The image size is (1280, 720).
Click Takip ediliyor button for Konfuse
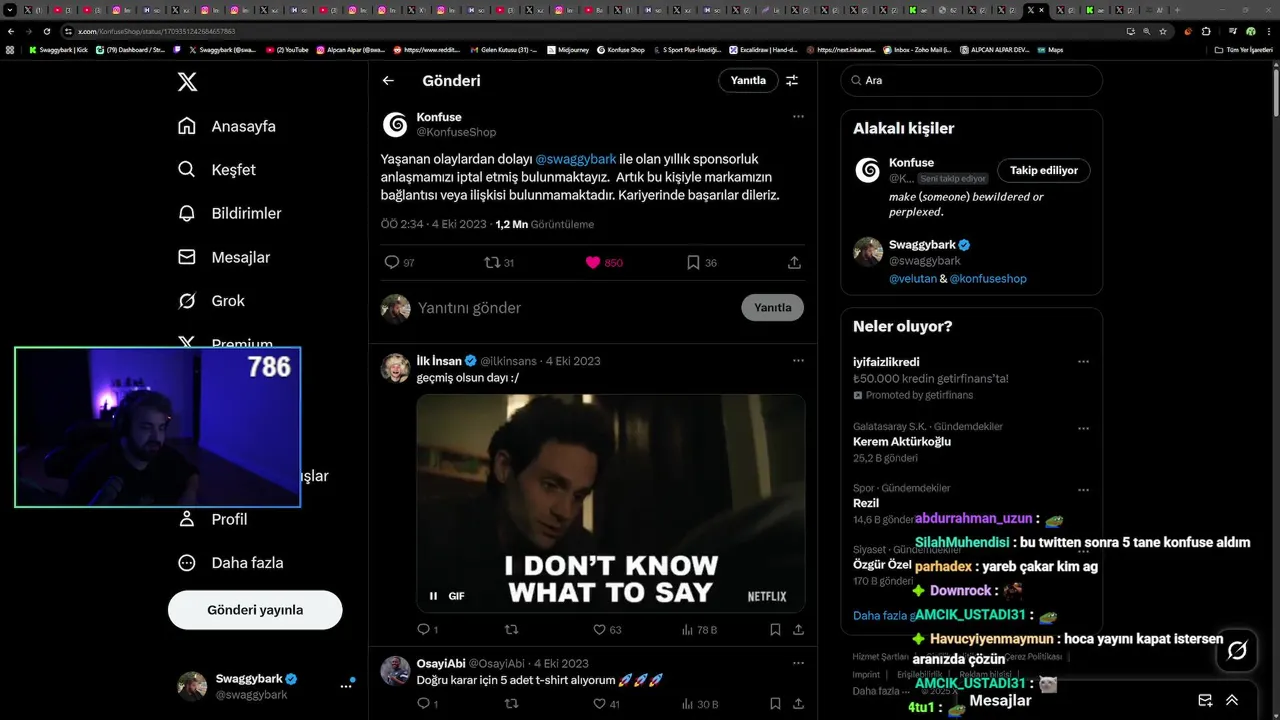(x=1043, y=170)
